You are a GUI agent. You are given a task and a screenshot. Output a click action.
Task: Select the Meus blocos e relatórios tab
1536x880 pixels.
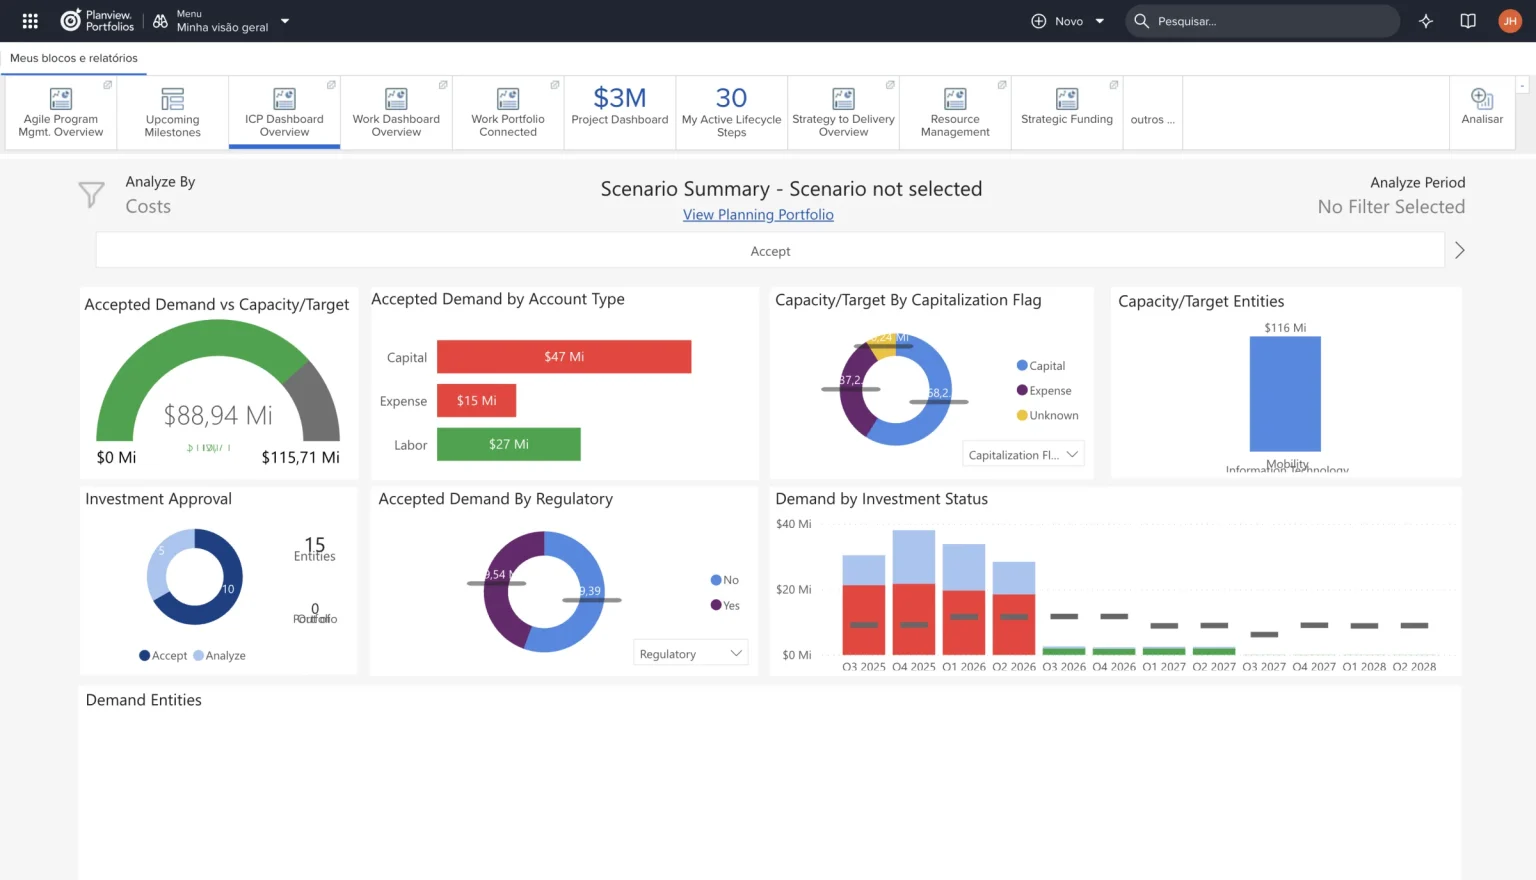point(74,58)
